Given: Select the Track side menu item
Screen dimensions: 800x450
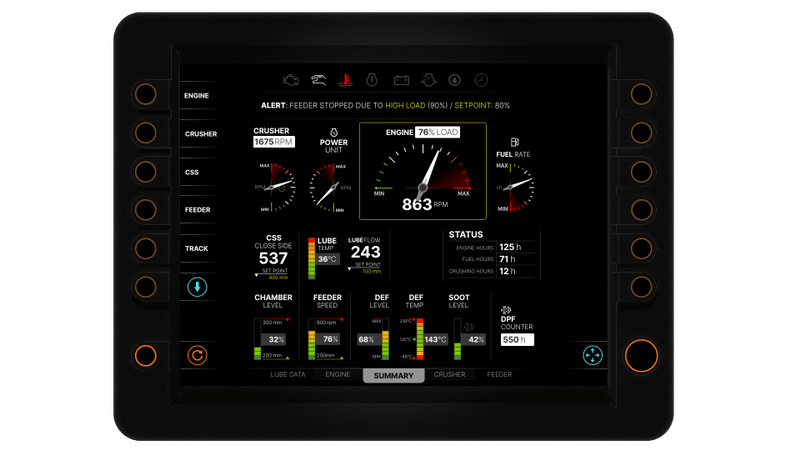Looking at the screenshot, I should (x=197, y=249).
